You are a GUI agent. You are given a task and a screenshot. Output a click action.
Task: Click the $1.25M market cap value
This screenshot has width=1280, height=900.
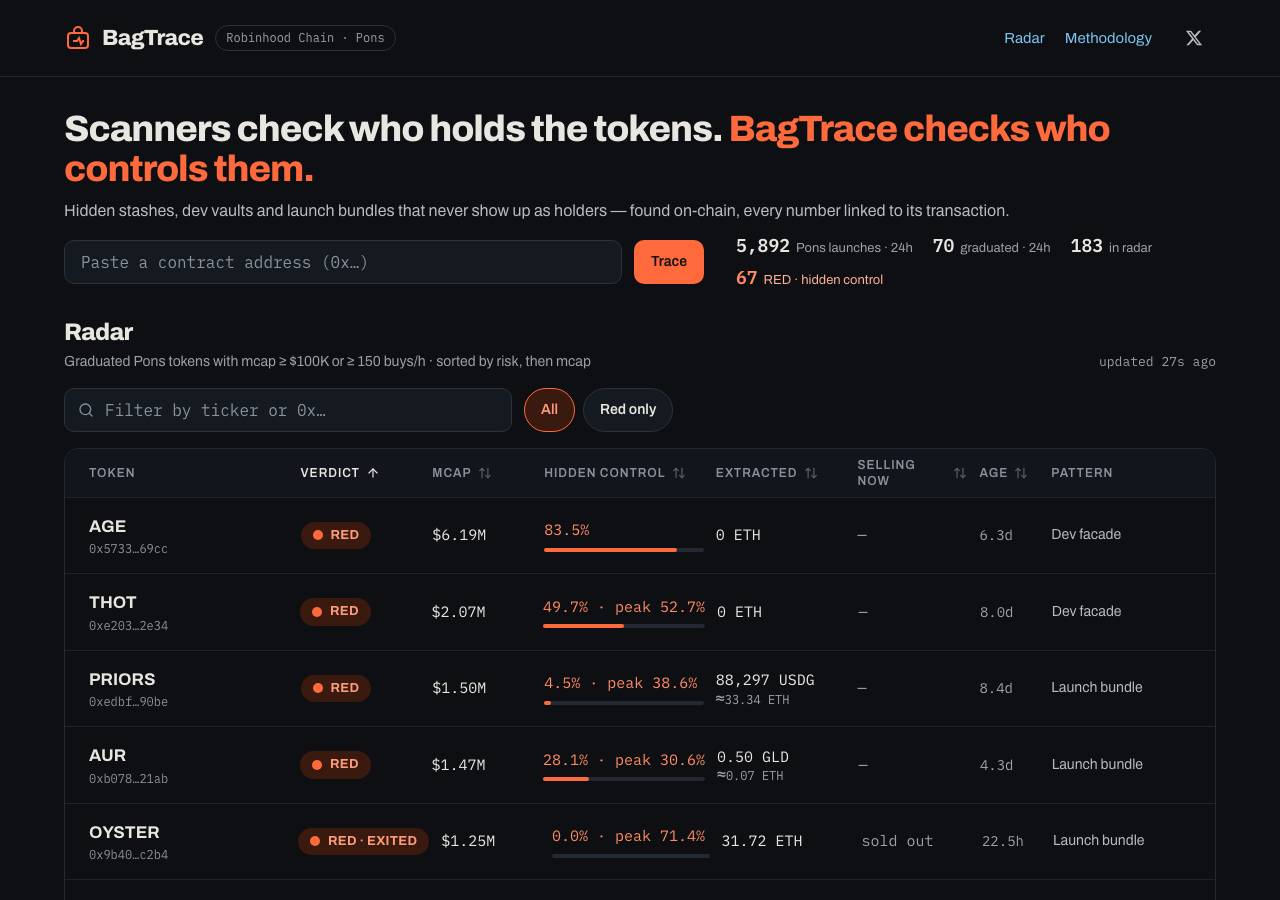[468, 841]
